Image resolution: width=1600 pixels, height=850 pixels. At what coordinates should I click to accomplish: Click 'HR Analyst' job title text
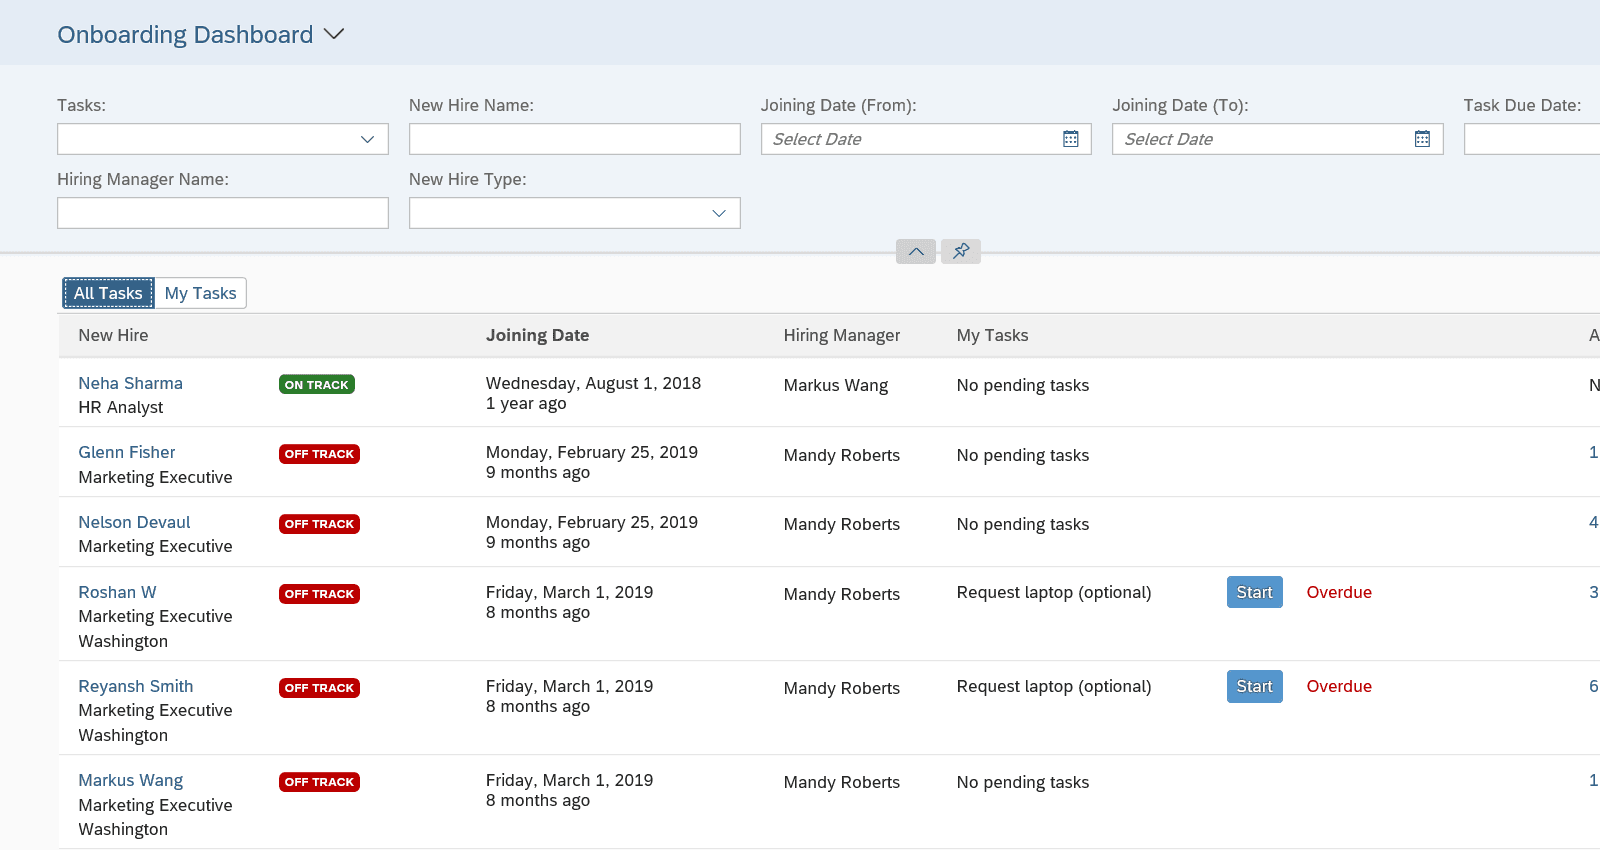(x=121, y=407)
